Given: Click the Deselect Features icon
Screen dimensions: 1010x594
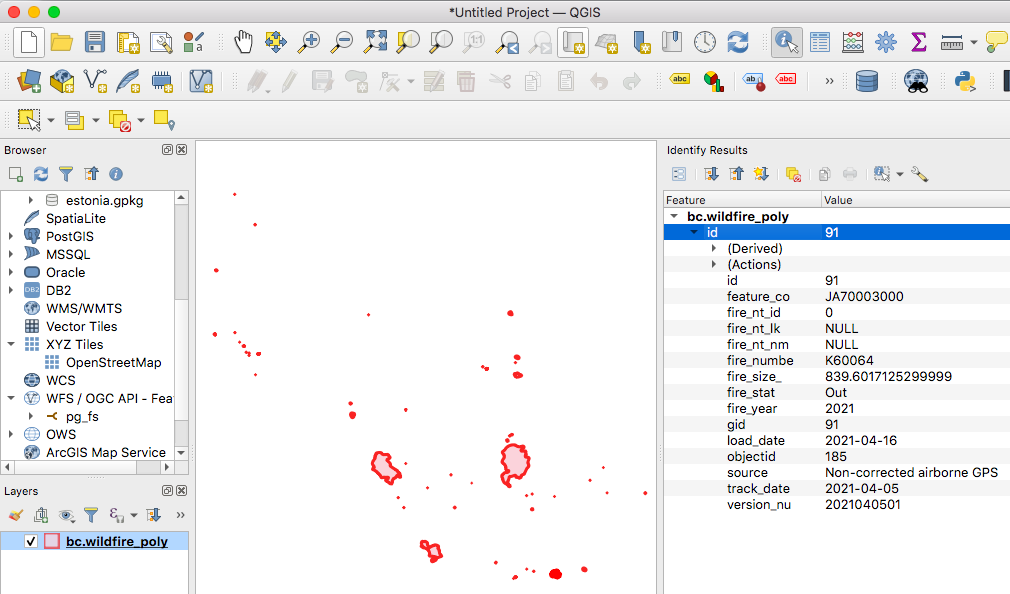Looking at the screenshot, I should tap(120, 120).
